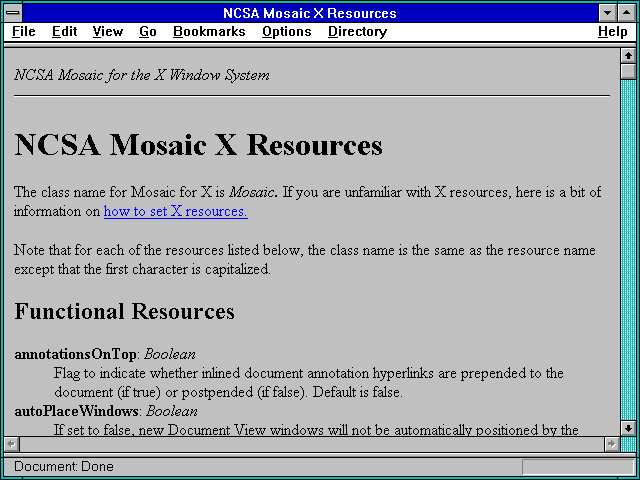
Task: Open the File menu
Action: tap(24, 31)
